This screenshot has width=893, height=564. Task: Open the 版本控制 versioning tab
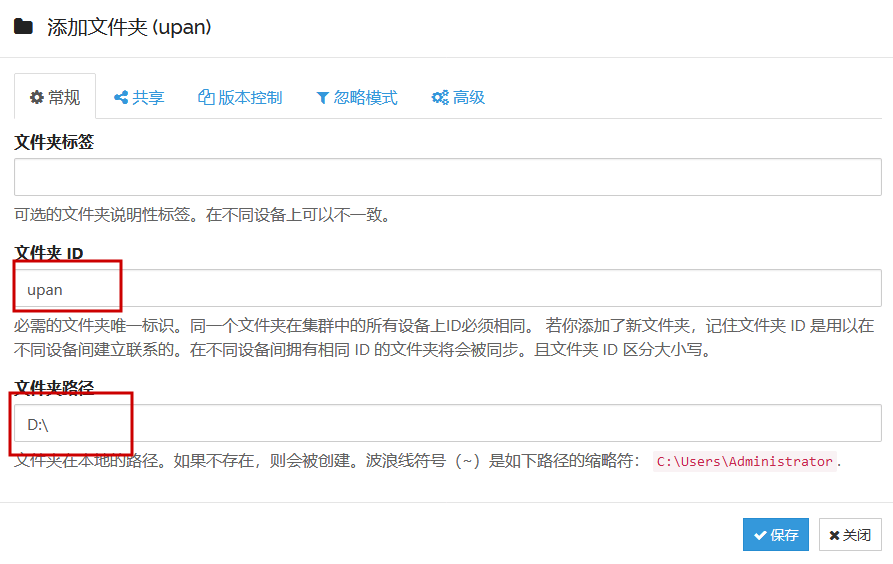[240, 97]
